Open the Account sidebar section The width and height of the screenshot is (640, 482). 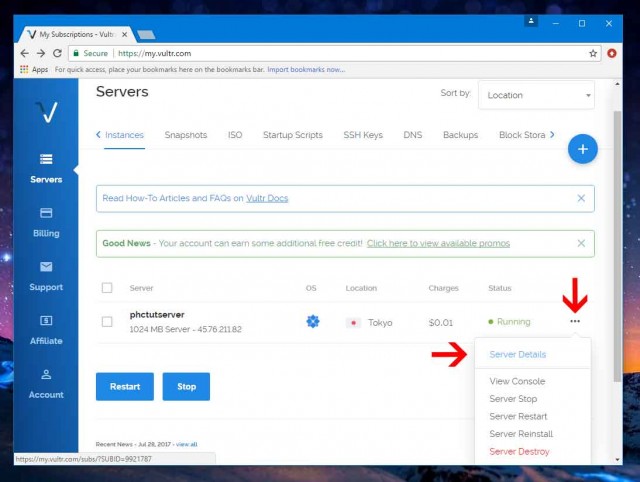coord(46,384)
